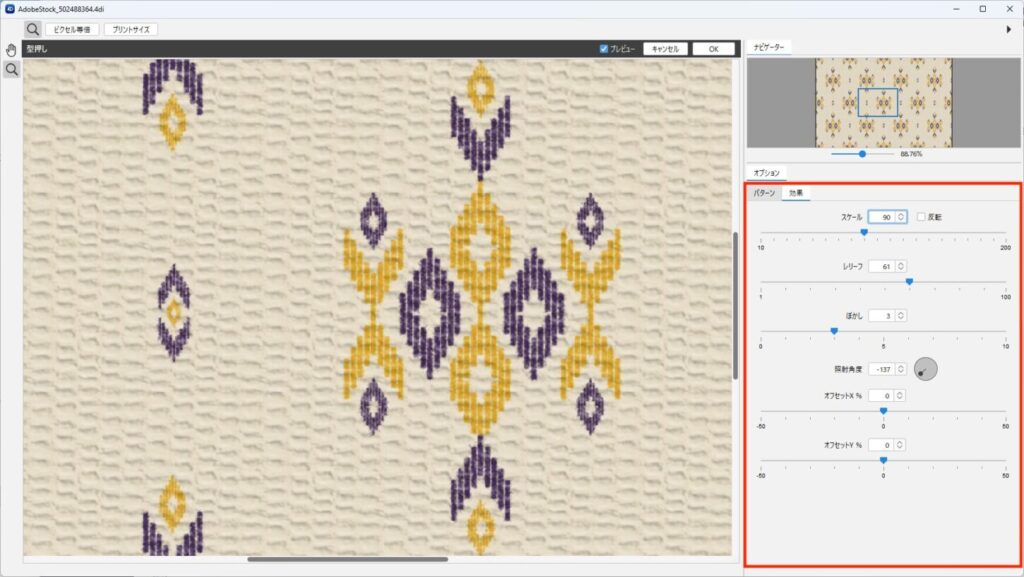Switch to the パターン tab
1024x577 pixels.
click(x=764, y=193)
